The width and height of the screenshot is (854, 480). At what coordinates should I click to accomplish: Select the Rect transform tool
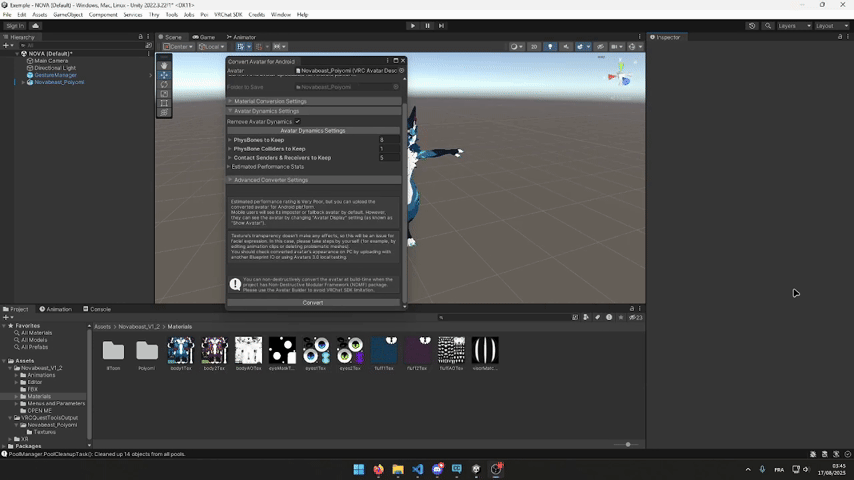point(164,103)
